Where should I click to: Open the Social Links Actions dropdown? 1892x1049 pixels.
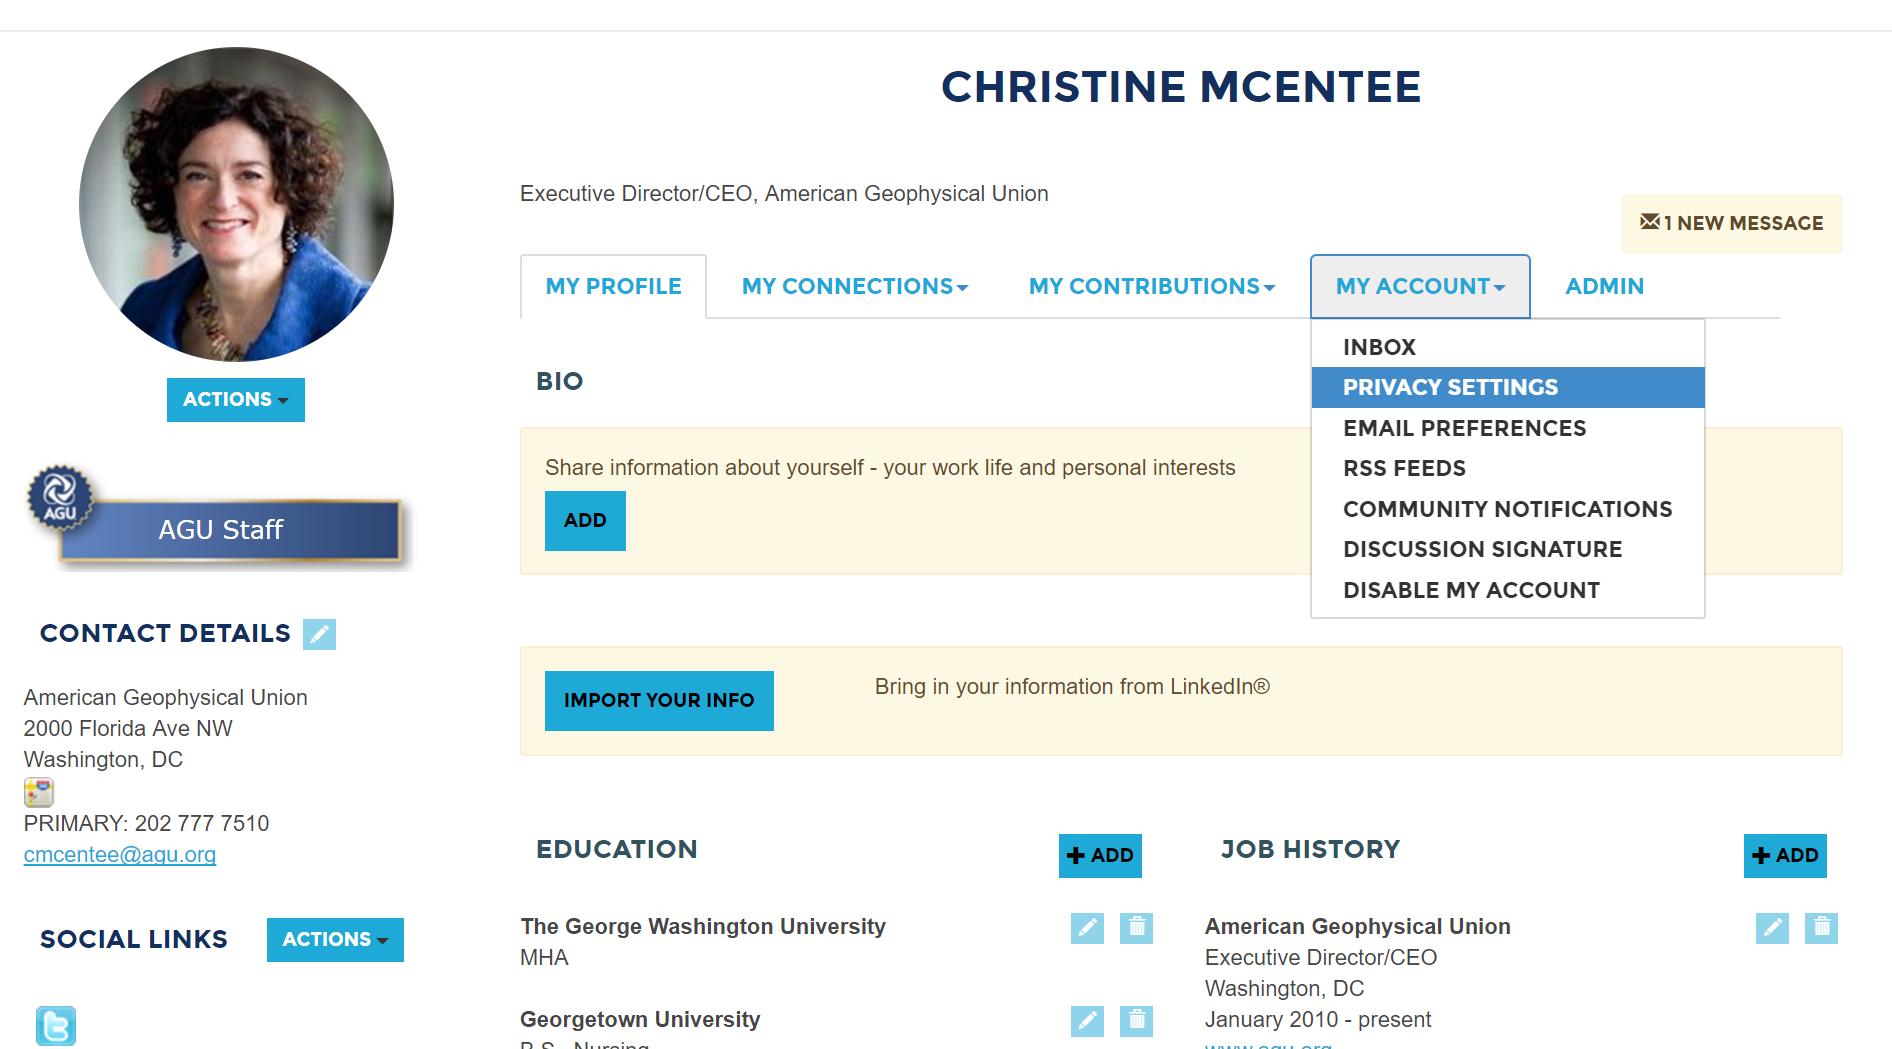335,940
